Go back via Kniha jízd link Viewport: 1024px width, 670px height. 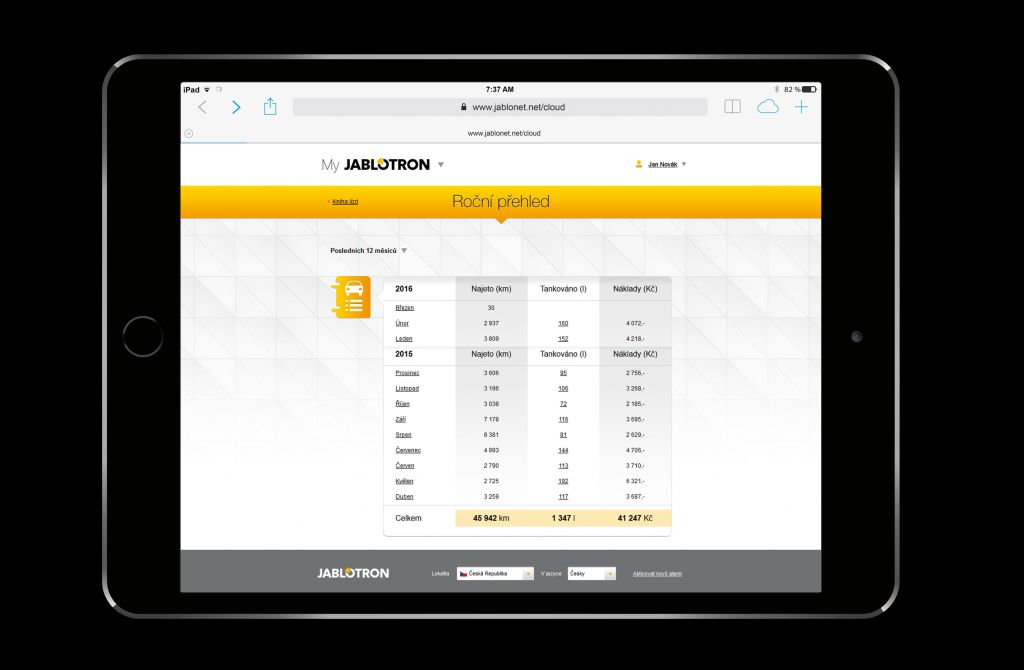(x=343, y=202)
